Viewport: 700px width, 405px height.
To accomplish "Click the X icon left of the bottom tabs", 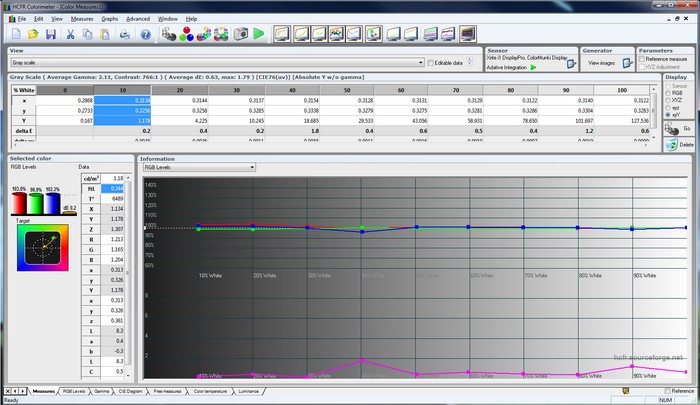I will [x=7, y=391].
